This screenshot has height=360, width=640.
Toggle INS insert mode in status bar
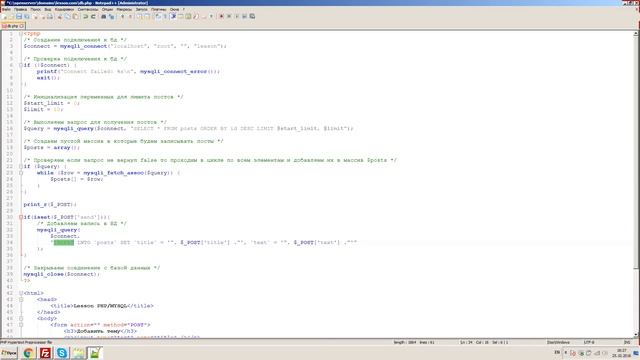pos(627,342)
